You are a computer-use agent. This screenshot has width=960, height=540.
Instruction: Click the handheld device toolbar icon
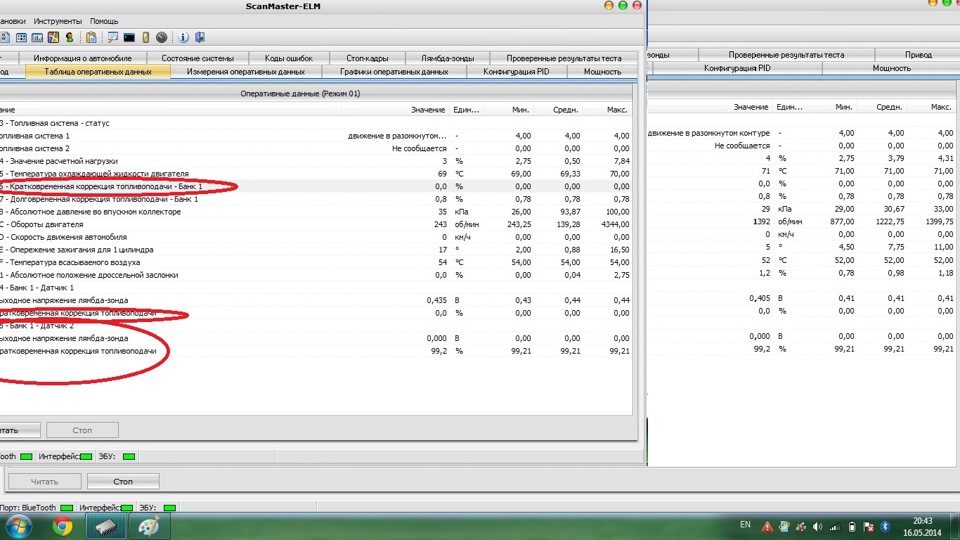[146, 37]
